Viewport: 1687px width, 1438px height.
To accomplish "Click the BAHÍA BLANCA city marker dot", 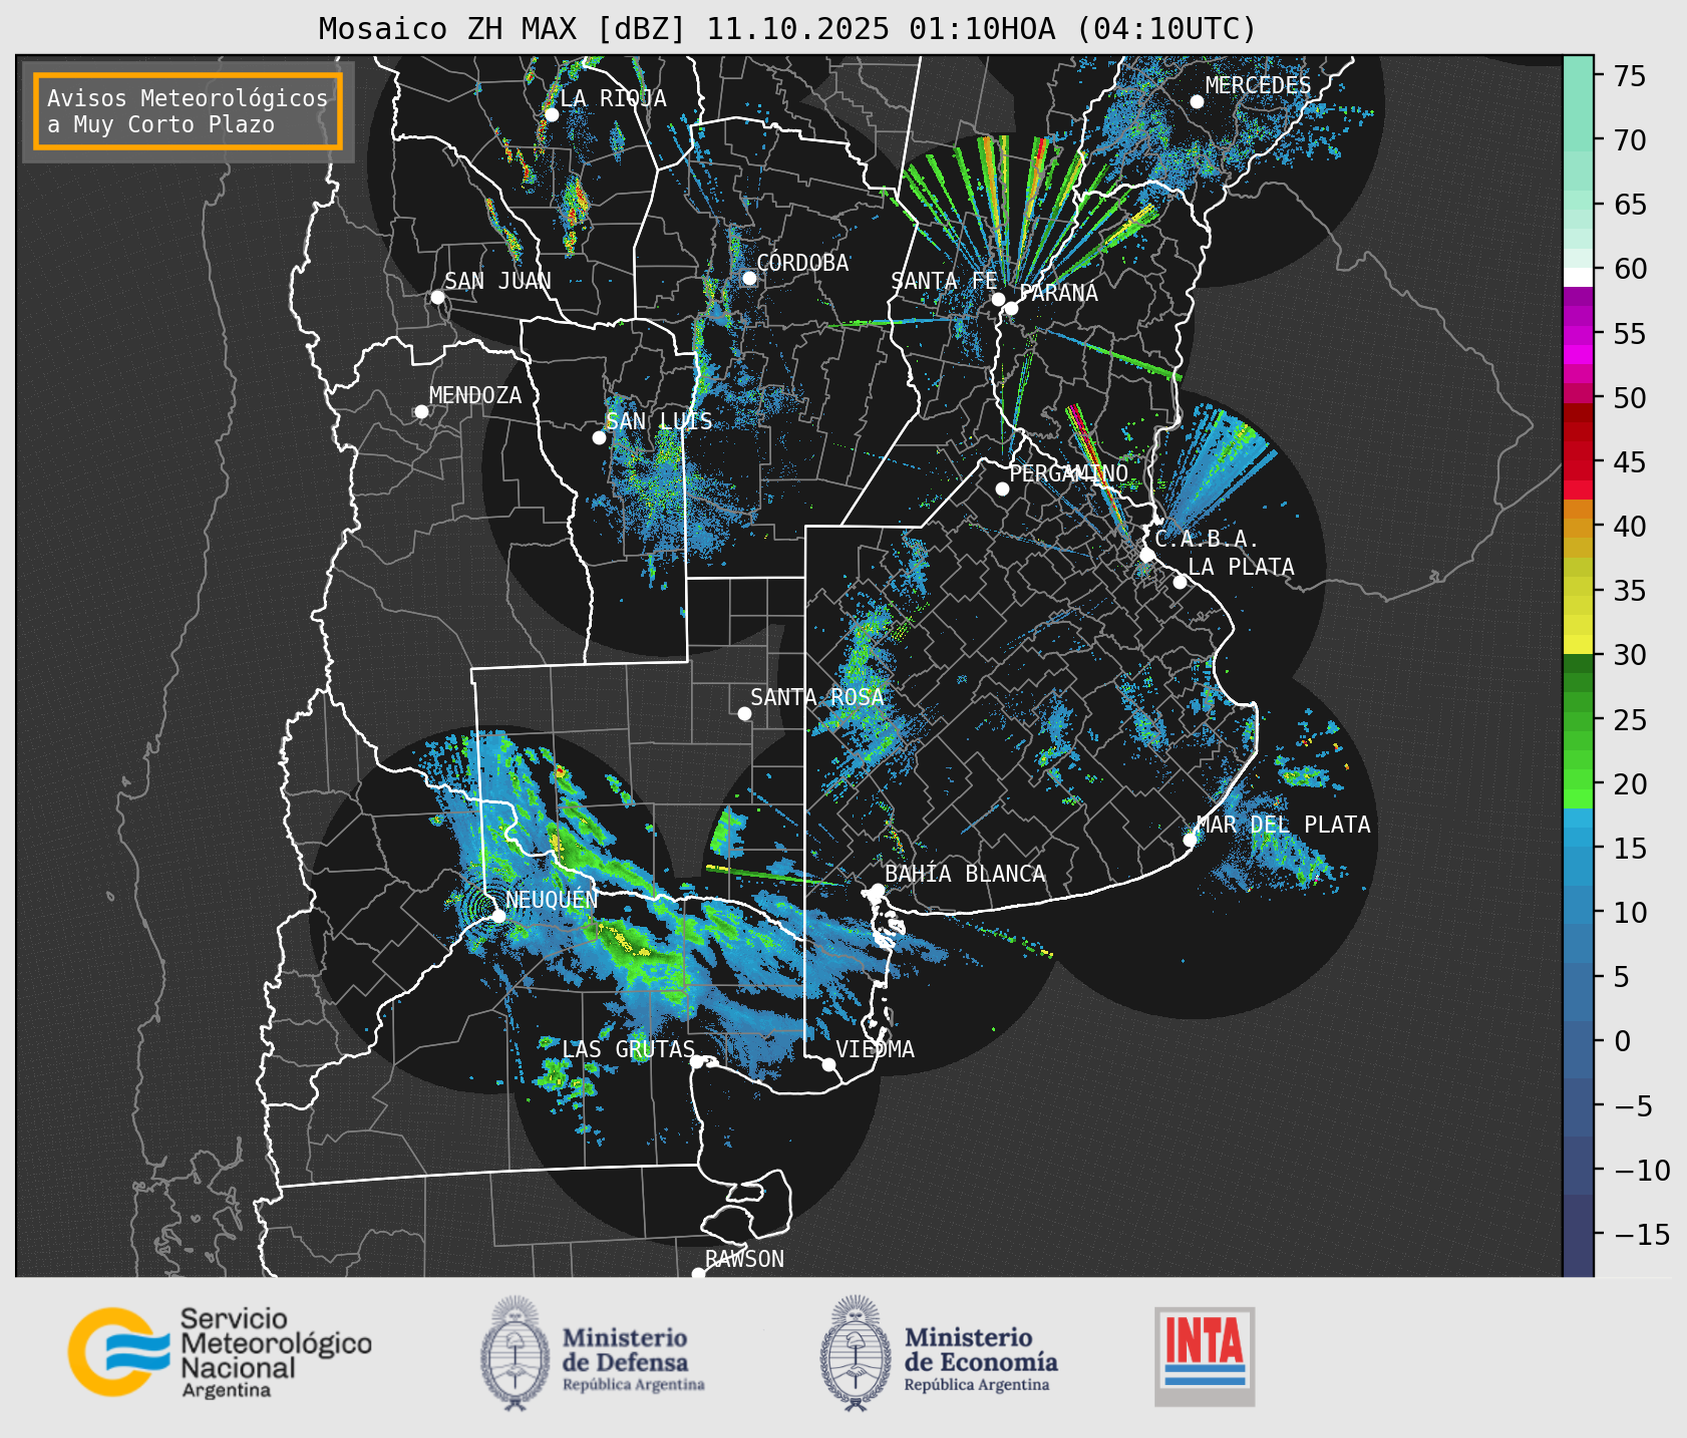I will click(877, 890).
